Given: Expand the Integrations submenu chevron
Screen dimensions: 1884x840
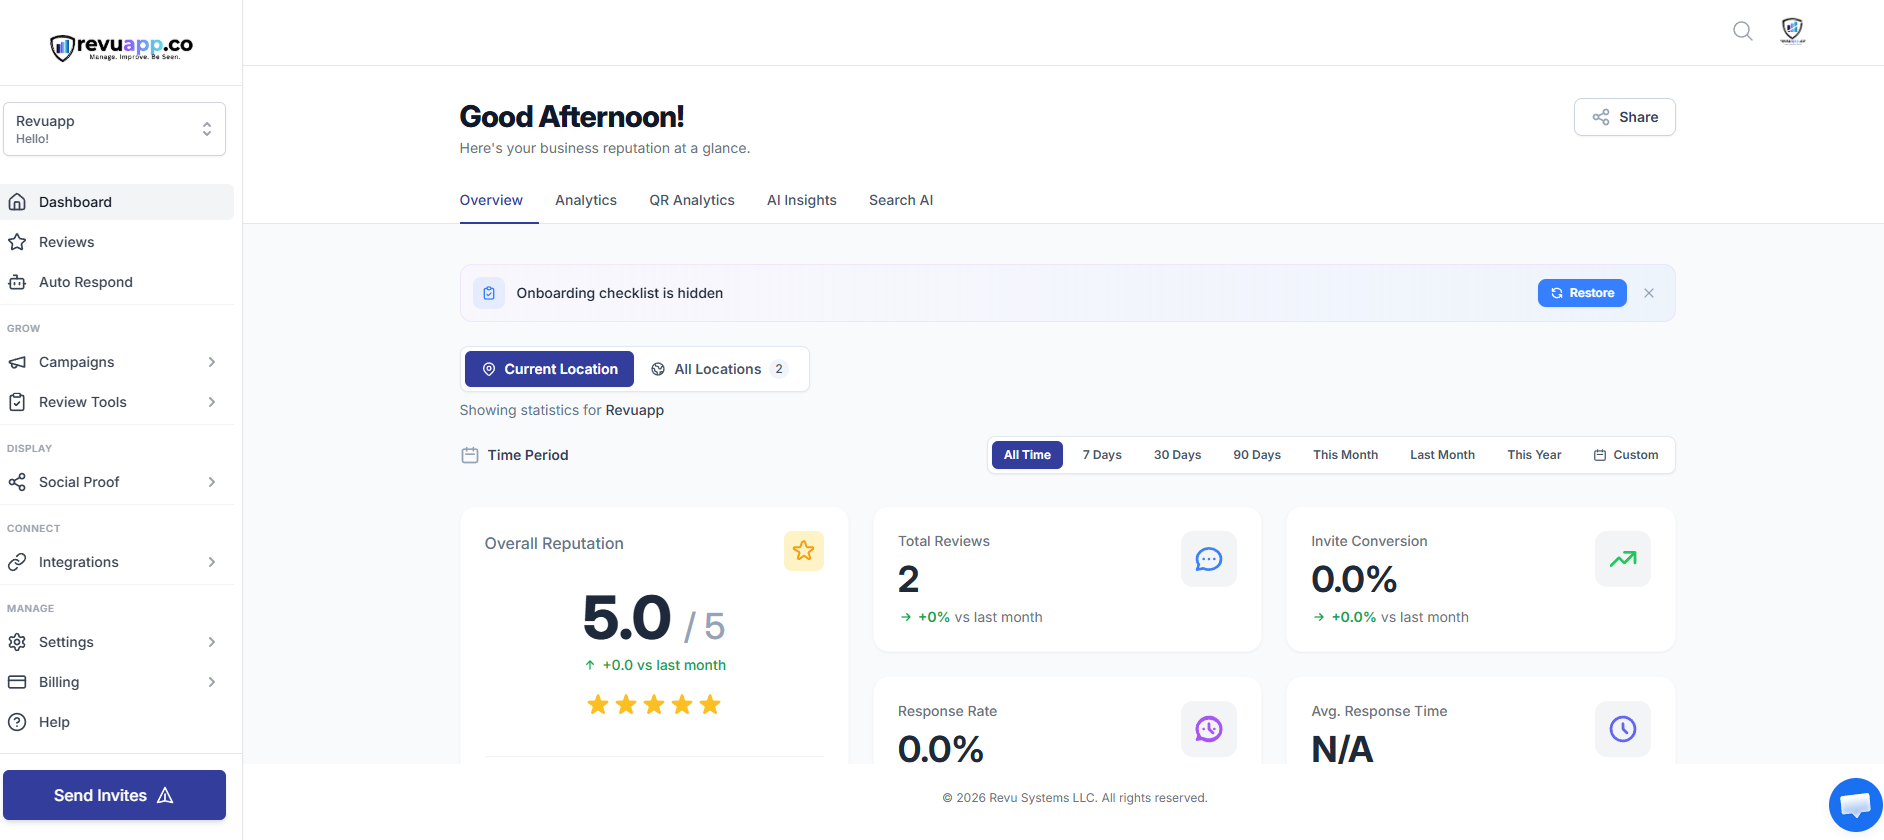Looking at the screenshot, I should (212, 562).
